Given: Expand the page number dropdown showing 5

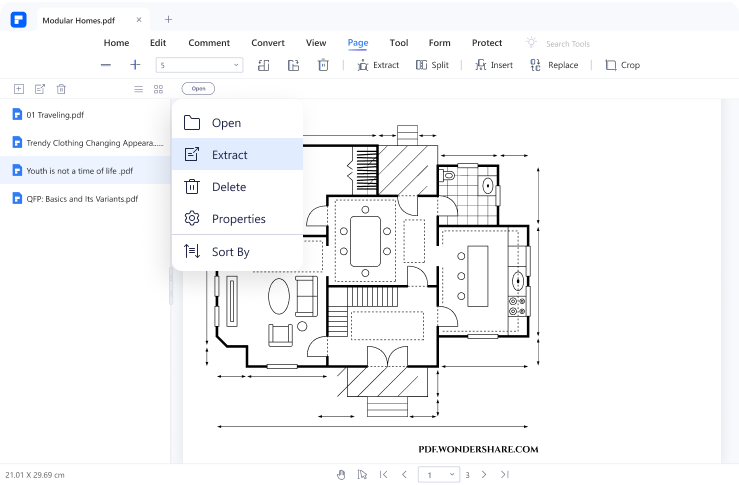Looking at the screenshot, I should pos(199,65).
